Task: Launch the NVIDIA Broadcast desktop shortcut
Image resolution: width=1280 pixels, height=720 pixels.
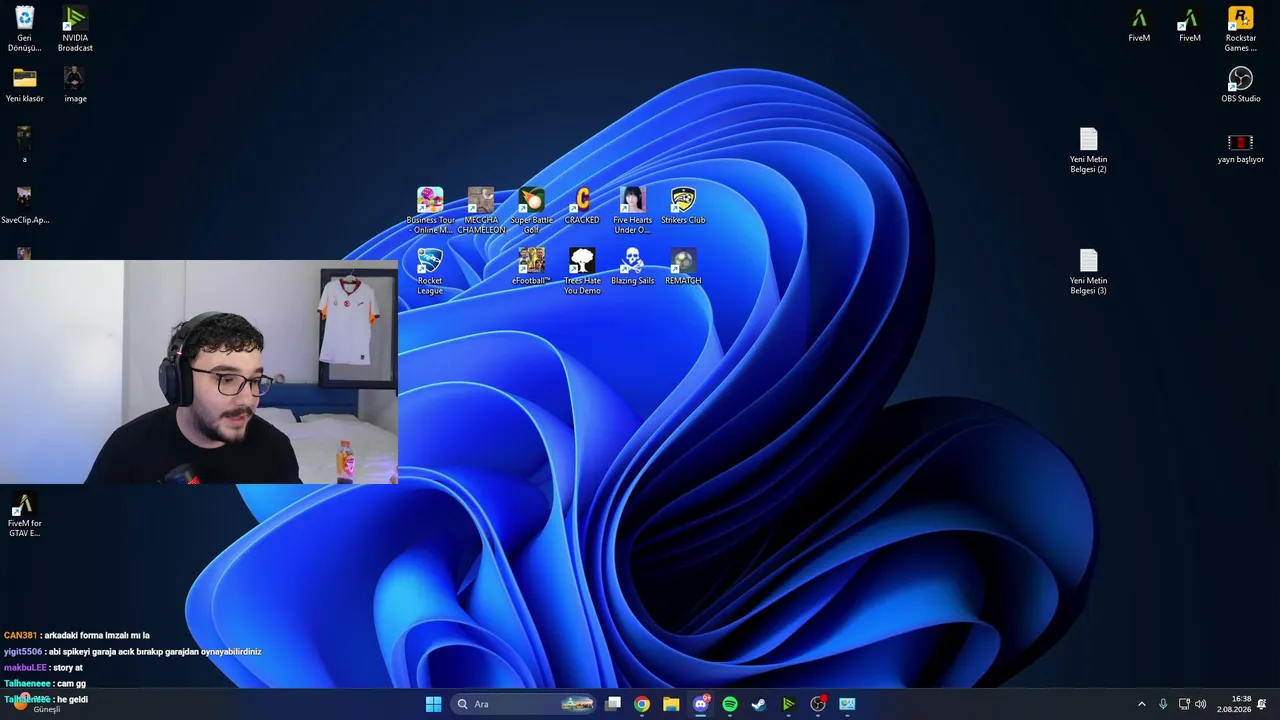Action: (75, 29)
